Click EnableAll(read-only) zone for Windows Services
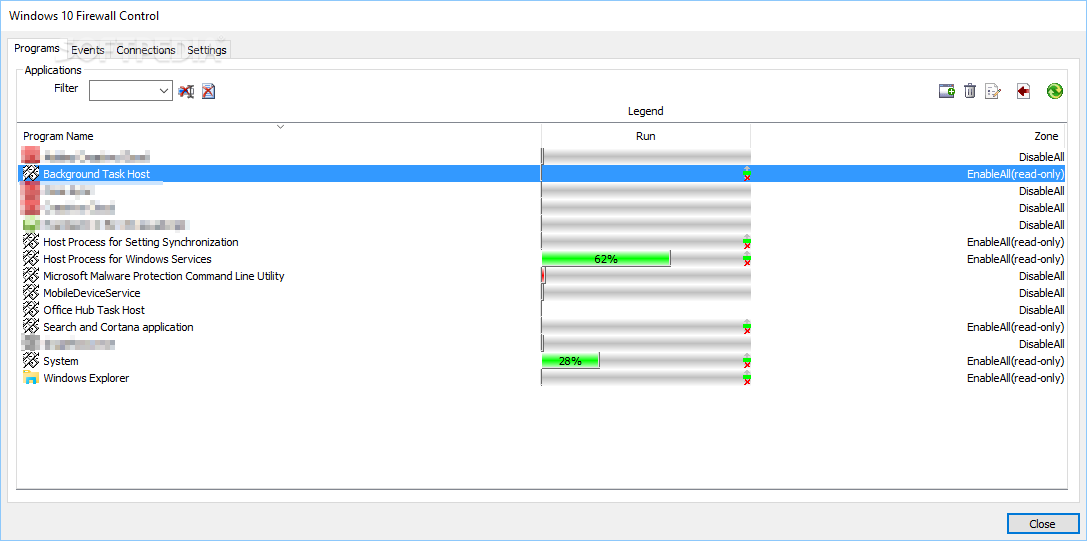 [x=1016, y=259]
